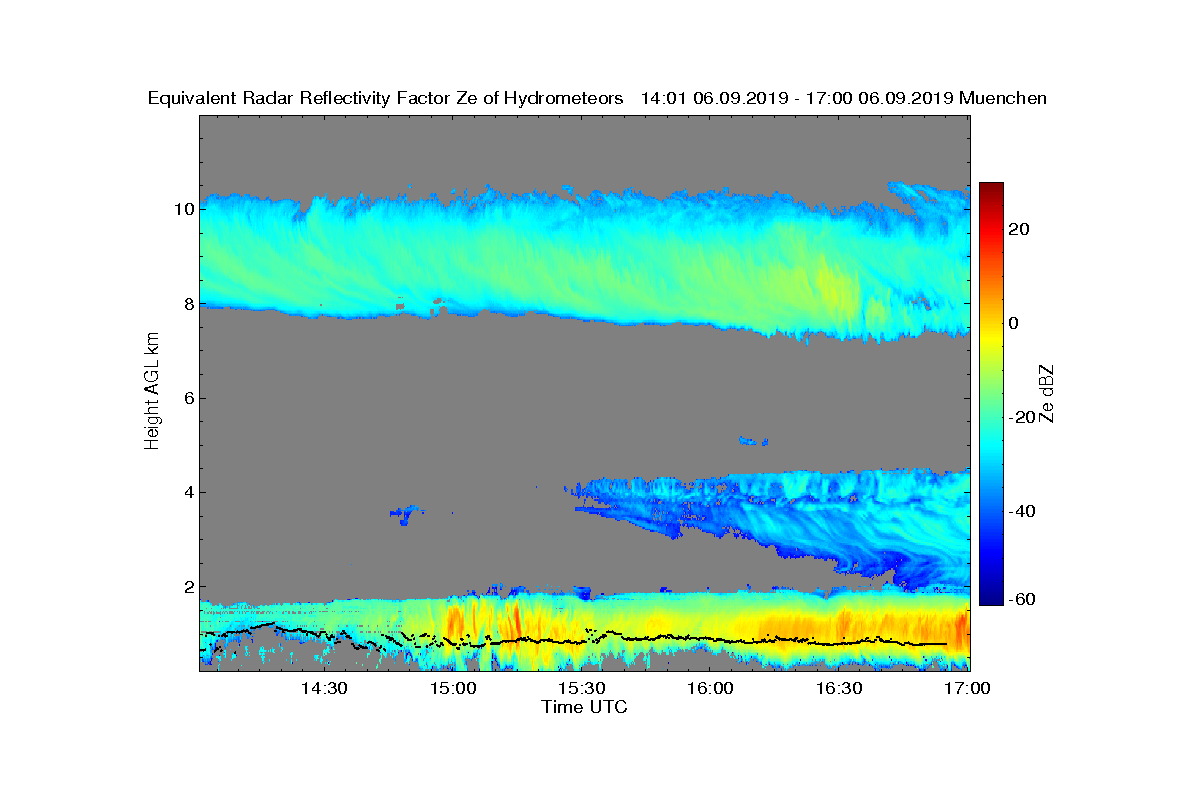Click the height tick label 2
This screenshot has width=1200, height=800.
187,586
